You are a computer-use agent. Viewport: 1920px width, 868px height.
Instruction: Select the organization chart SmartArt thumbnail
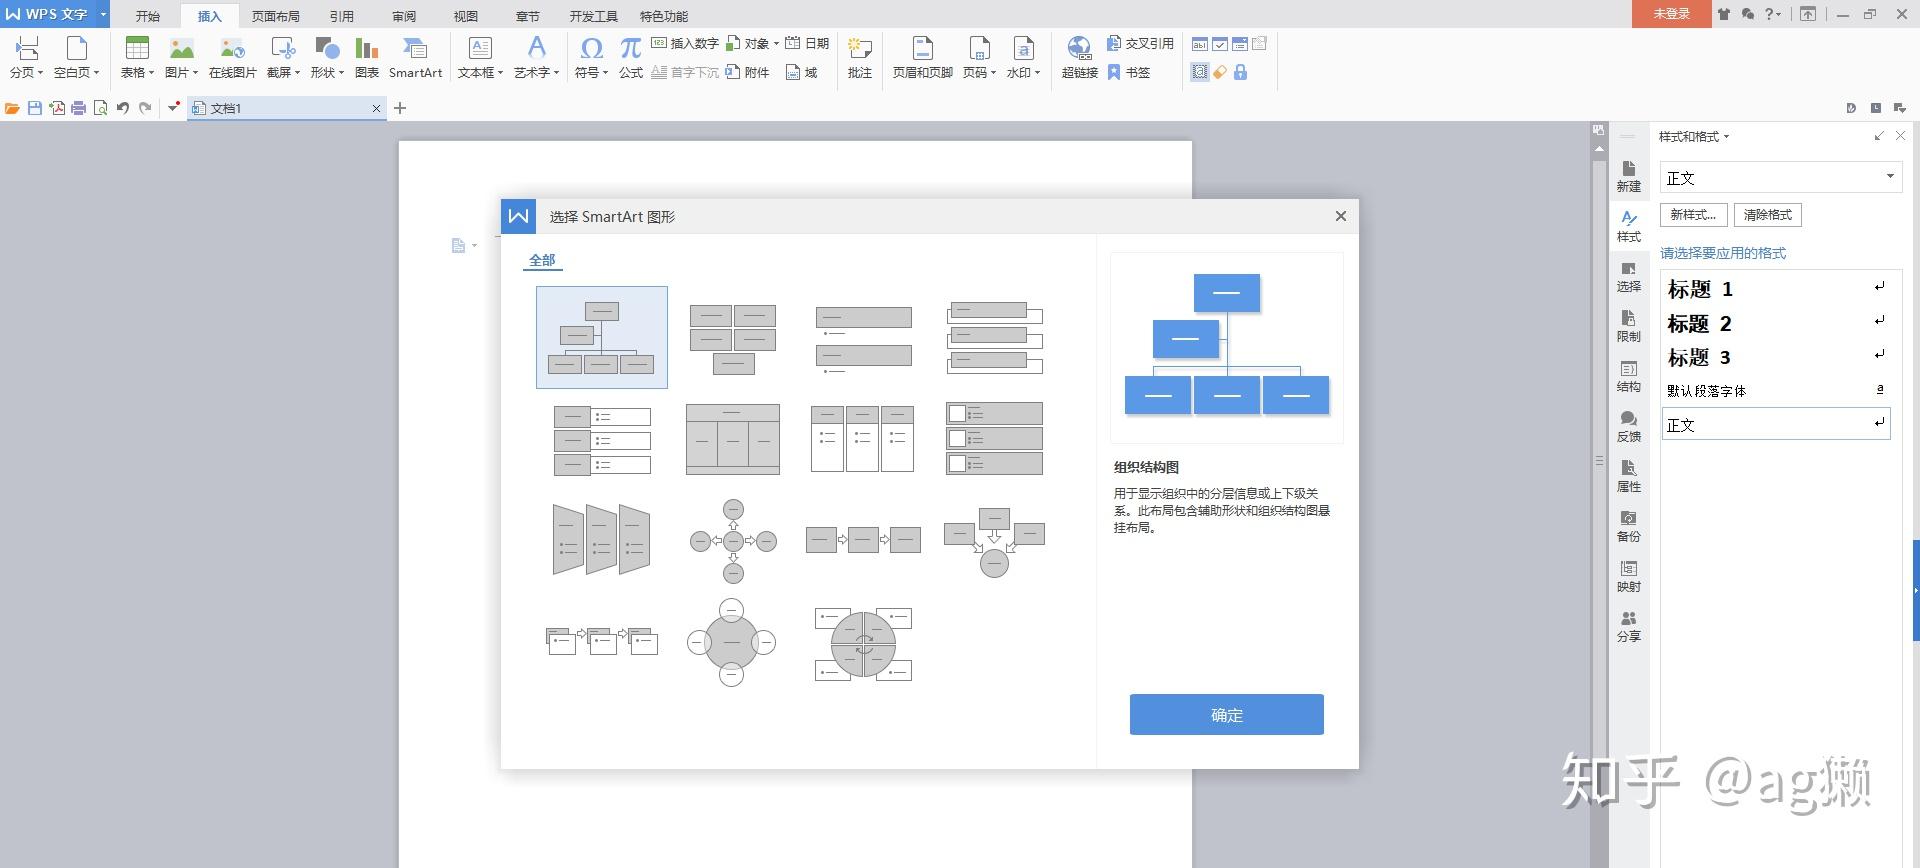[602, 337]
